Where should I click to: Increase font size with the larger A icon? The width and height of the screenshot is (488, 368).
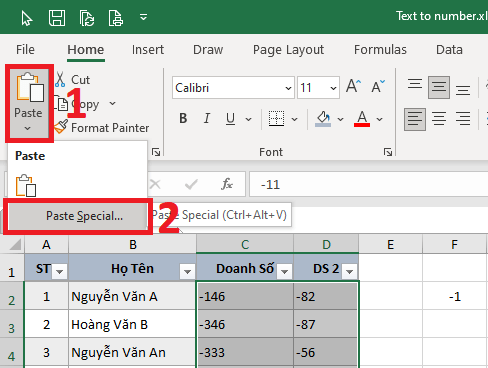pos(353,87)
